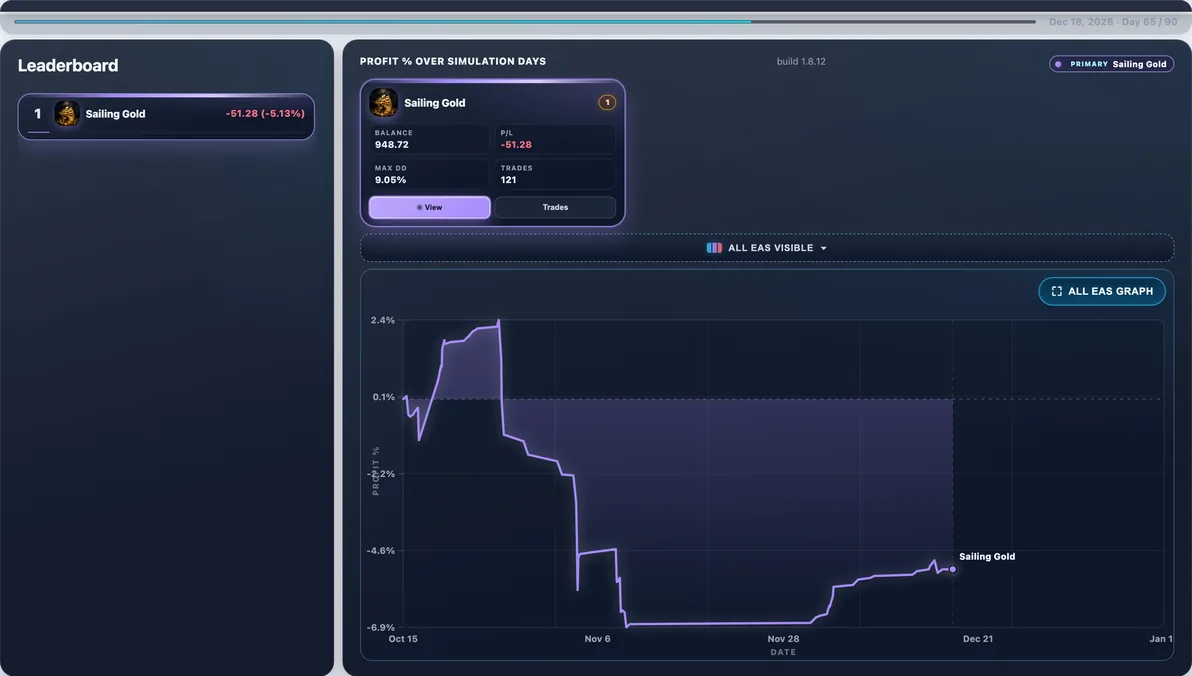The height and width of the screenshot is (676, 1192).
Task: Open Trades for Sailing Gold
Action: pyautogui.click(x=555, y=208)
